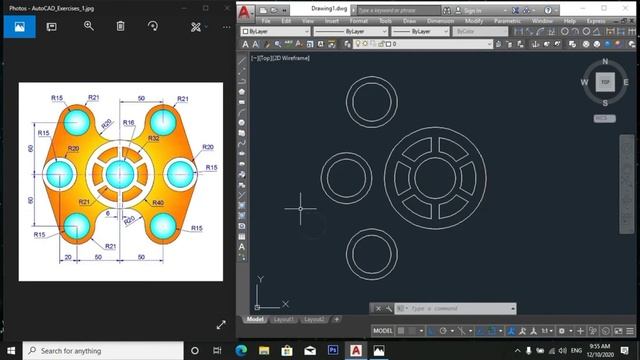Viewport: 640px width, 360px height.
Task: Click the Photos fullscreen arrows icon
Action: [x=221, y=325]
